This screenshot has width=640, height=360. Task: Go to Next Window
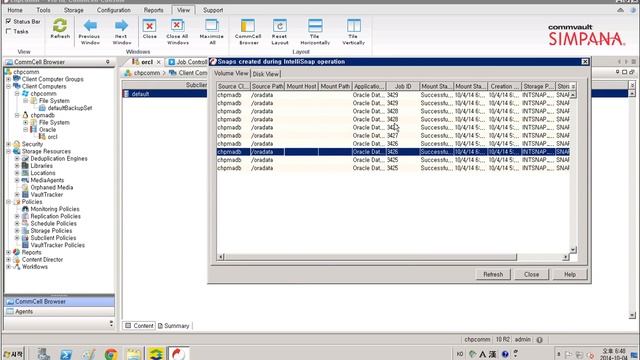(x=121, y=26)
